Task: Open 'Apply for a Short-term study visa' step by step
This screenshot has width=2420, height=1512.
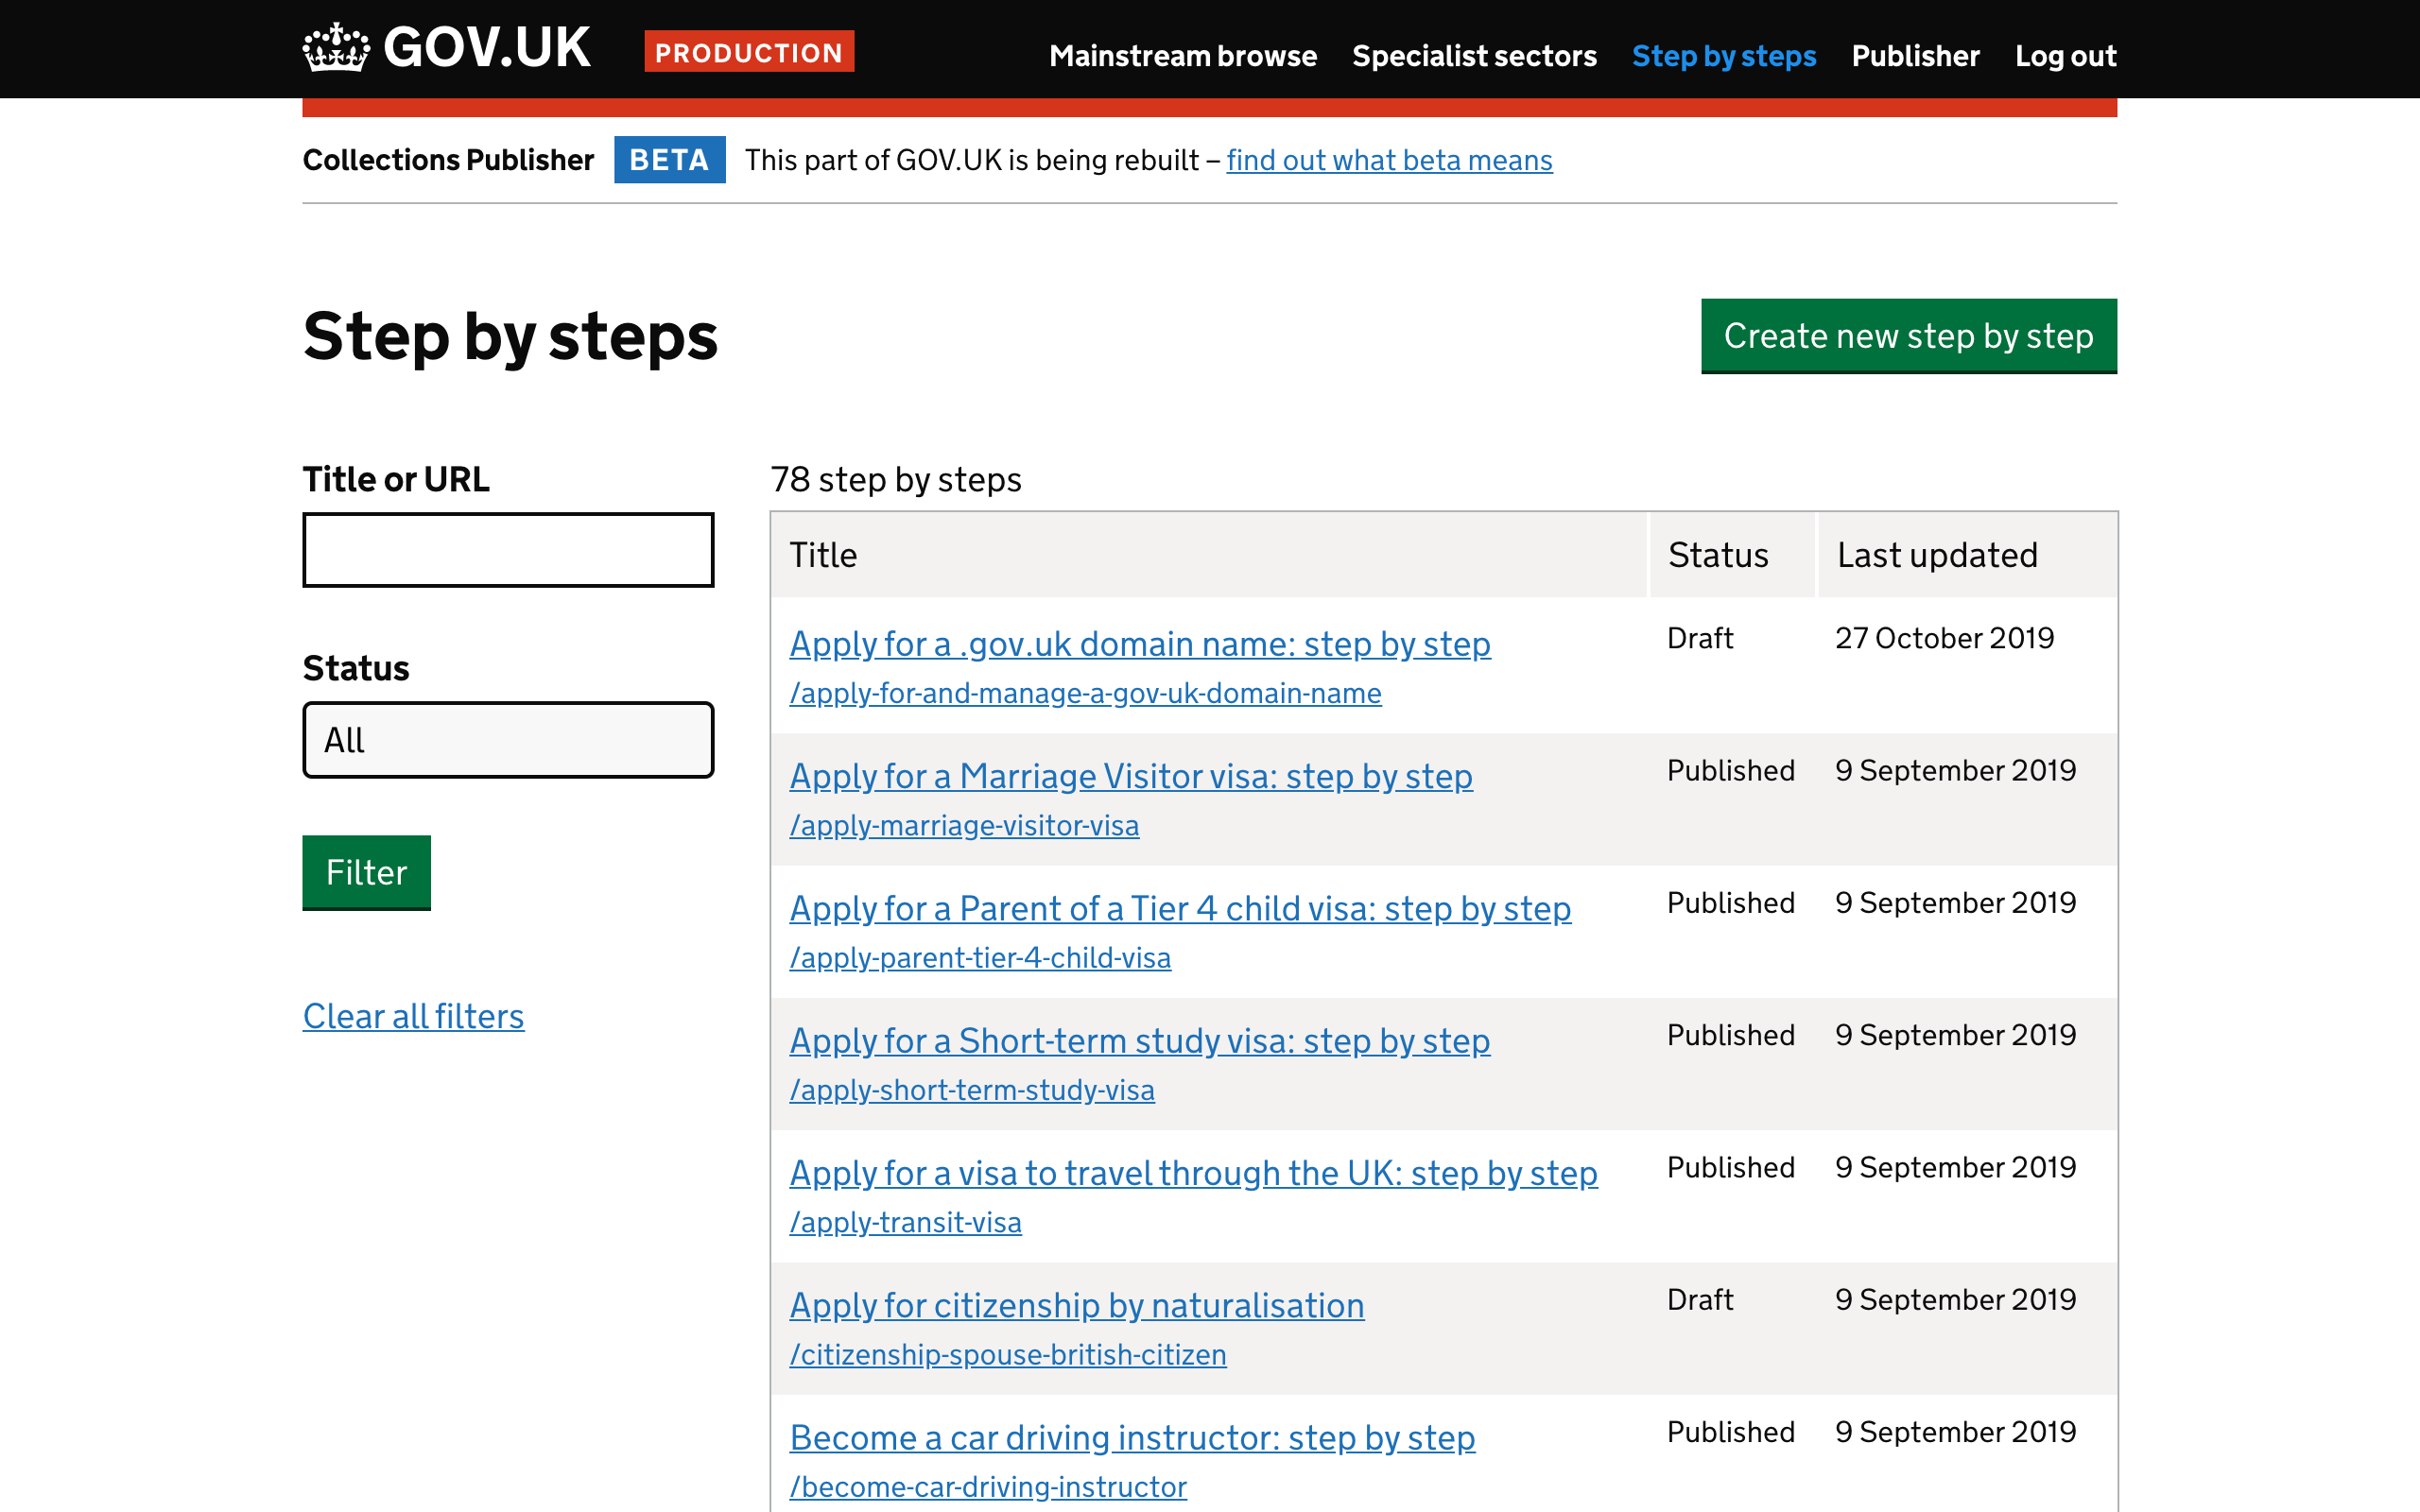Action: [1140, 1041]
